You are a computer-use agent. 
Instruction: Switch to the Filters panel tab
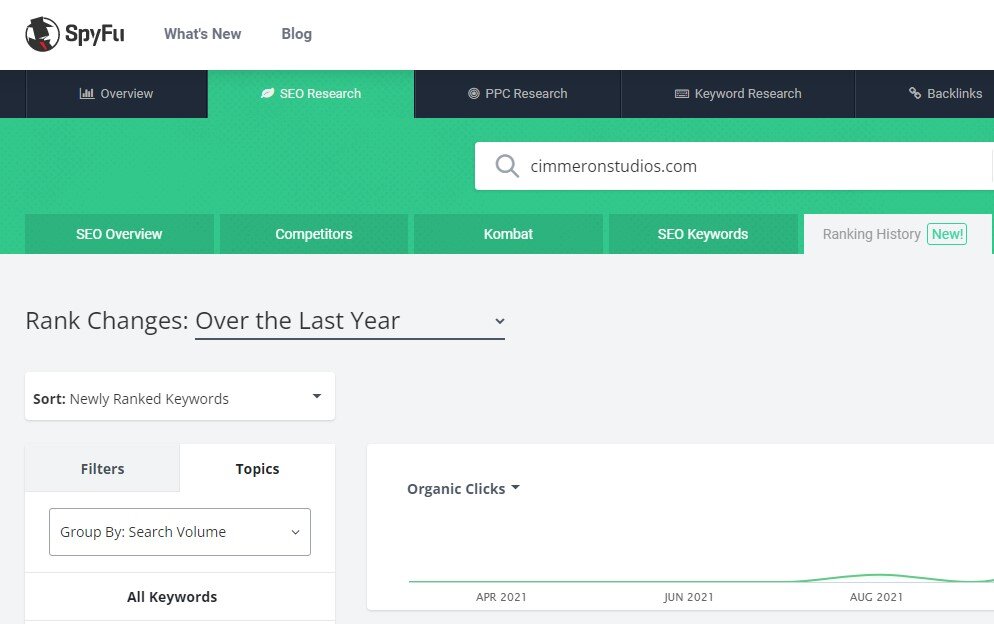click(103, 468)
